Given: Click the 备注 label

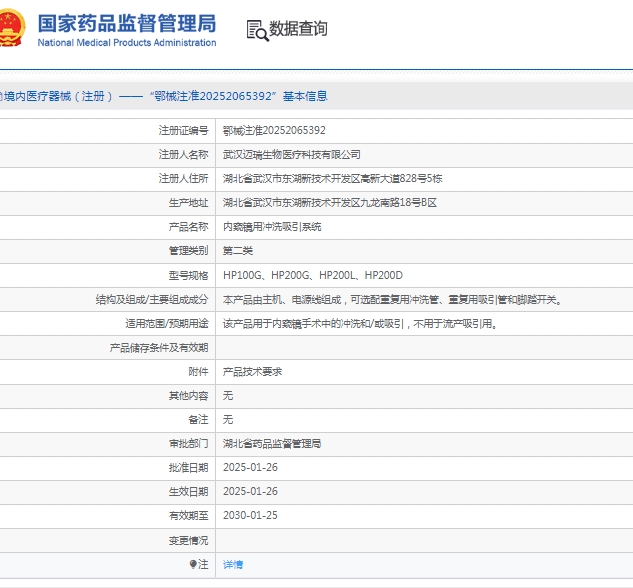Looking at the screenshot, I should (x=198, y=420).
